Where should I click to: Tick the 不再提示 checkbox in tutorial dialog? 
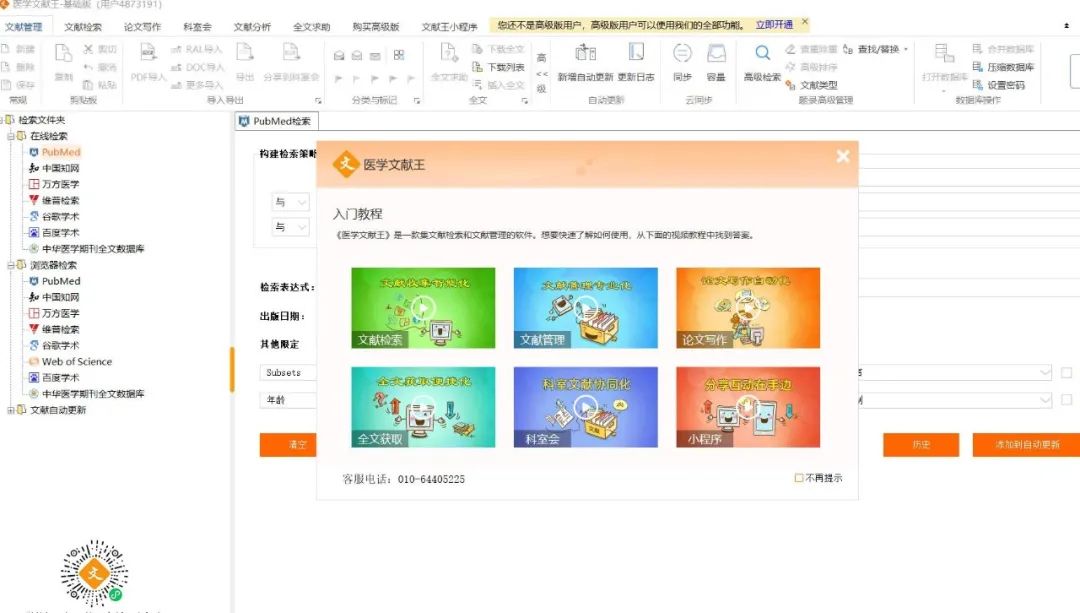point(799,478)
